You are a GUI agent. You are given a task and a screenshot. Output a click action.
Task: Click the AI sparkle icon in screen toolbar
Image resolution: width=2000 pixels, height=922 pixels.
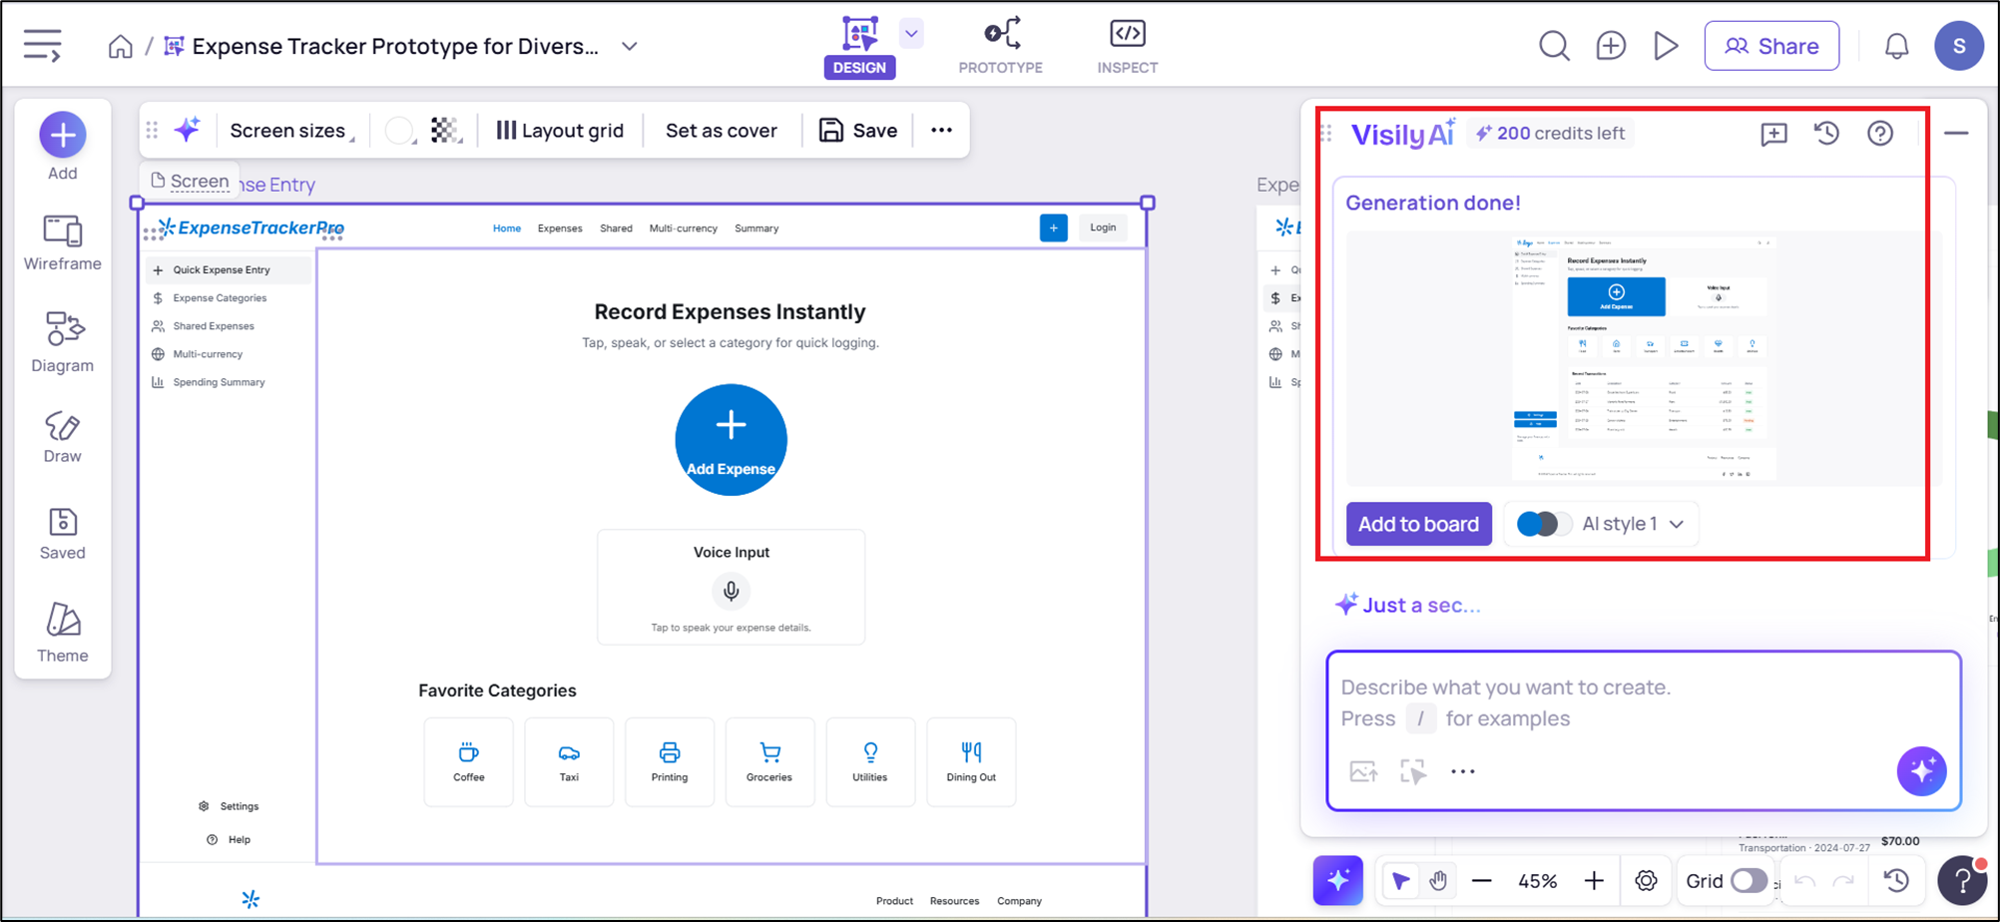[187, 130]
